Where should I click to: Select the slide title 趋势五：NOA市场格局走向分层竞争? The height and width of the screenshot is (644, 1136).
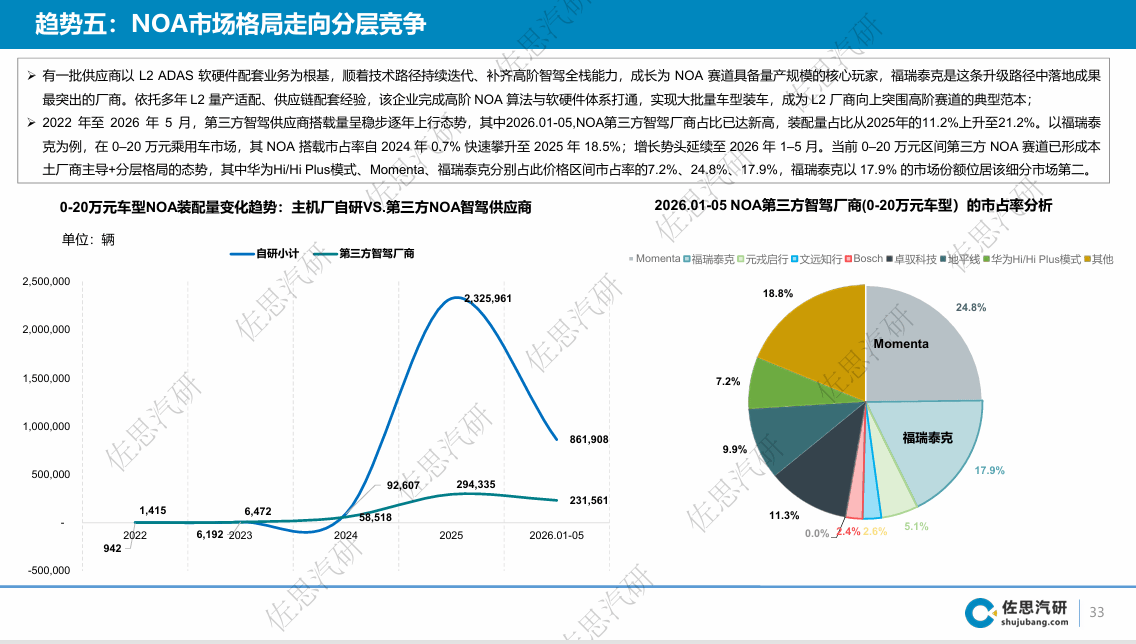(230, 24)
